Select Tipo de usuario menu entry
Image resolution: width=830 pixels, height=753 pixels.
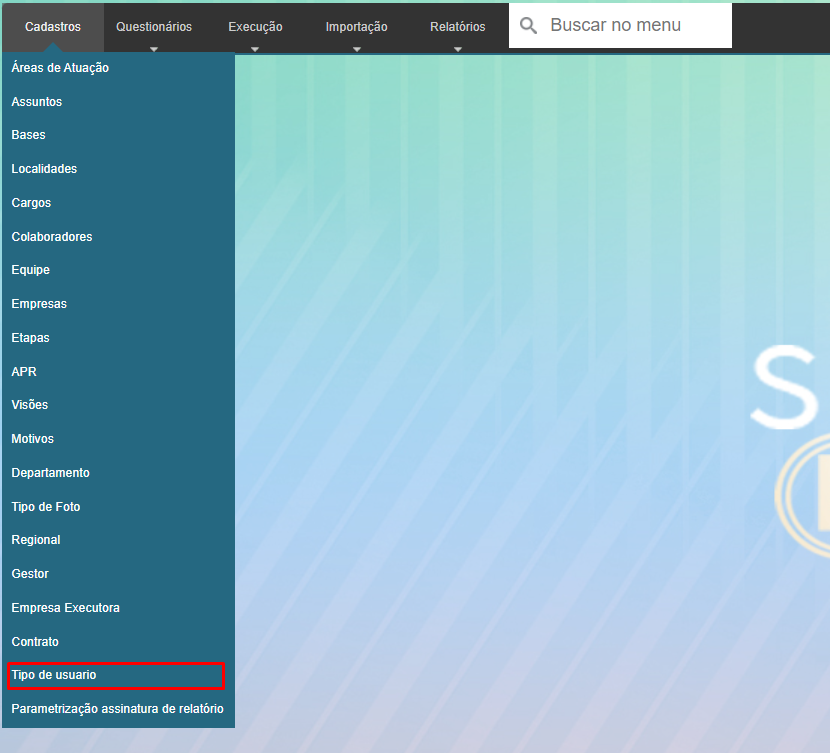tap(54, 676)
